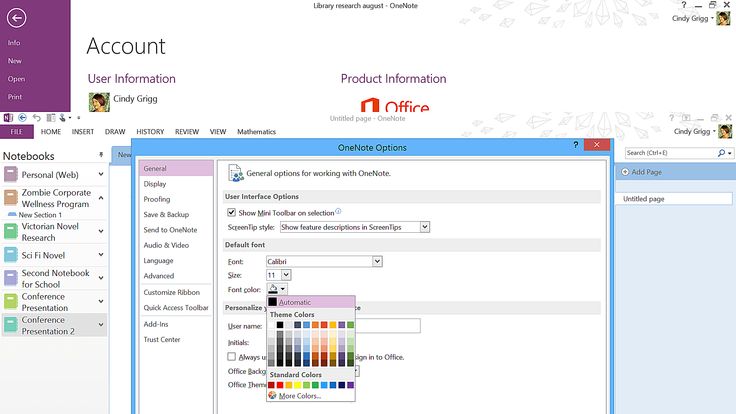Click the Dock to Desktop icon
Viewport: 736px width, 414px height.
(51, 118)
